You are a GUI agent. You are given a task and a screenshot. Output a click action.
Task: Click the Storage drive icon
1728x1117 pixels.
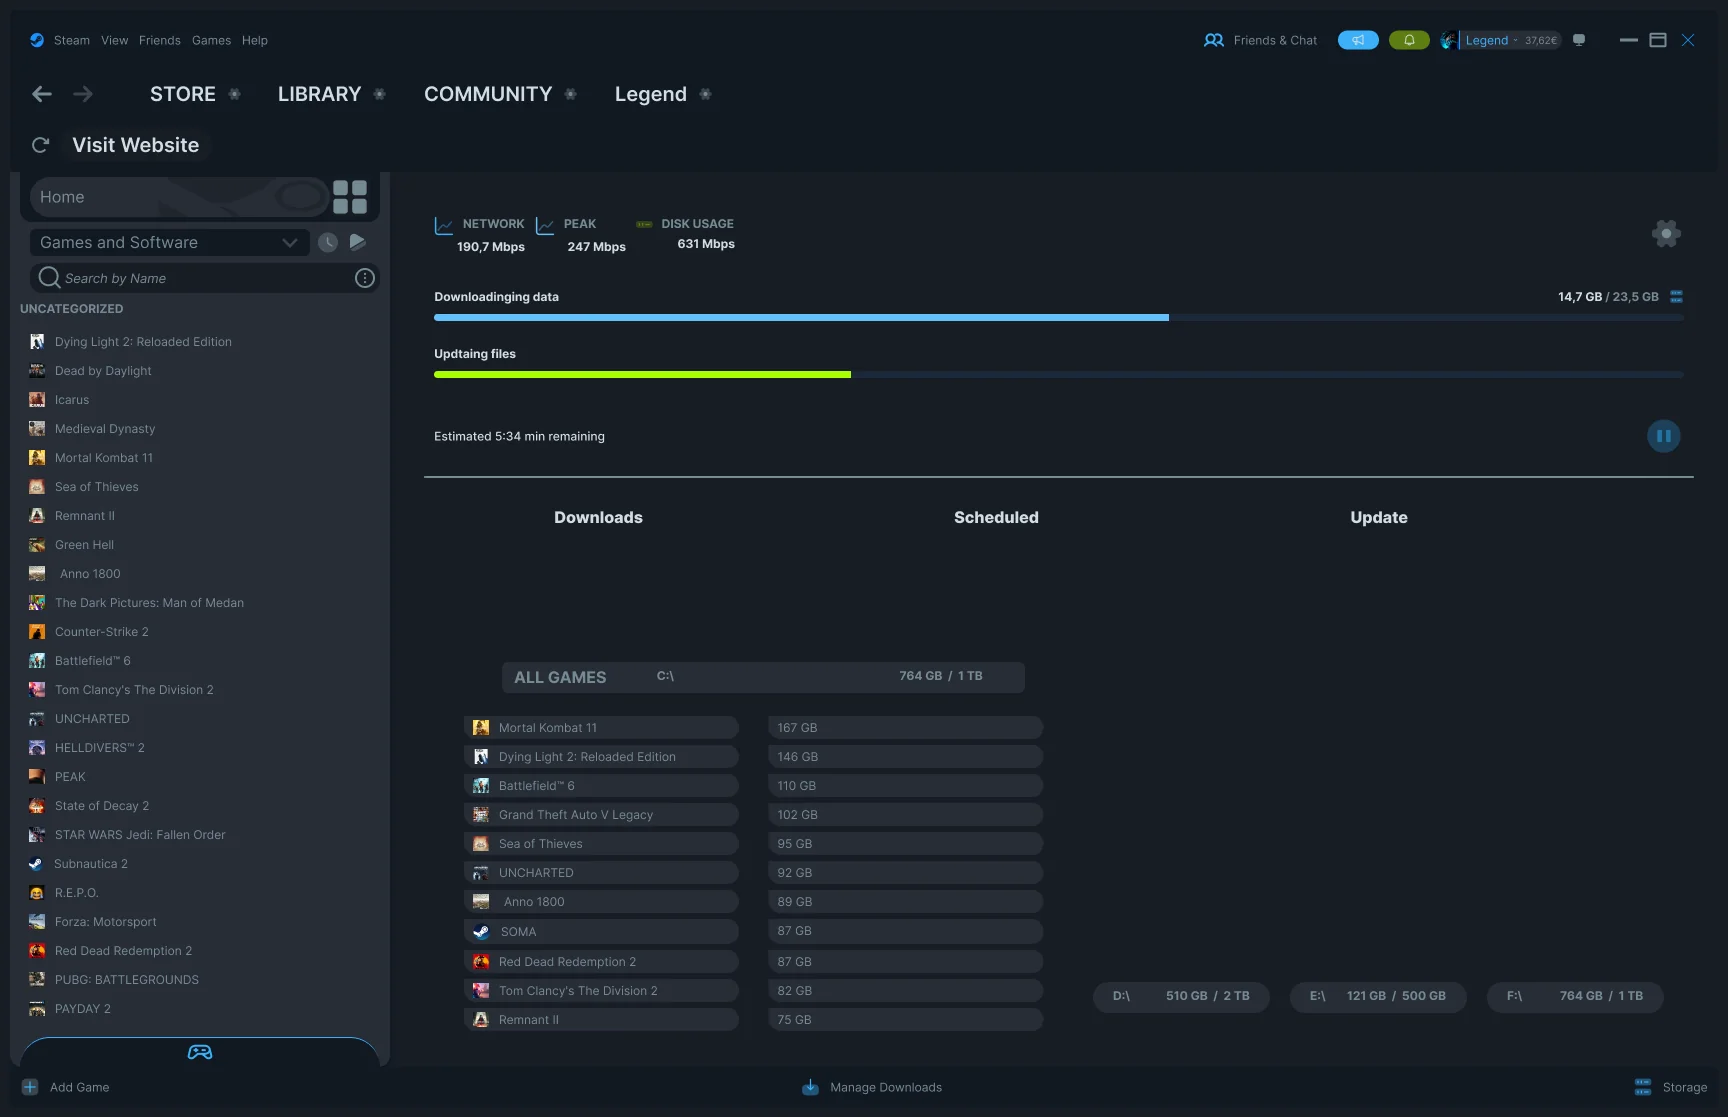point(1643,1087)
